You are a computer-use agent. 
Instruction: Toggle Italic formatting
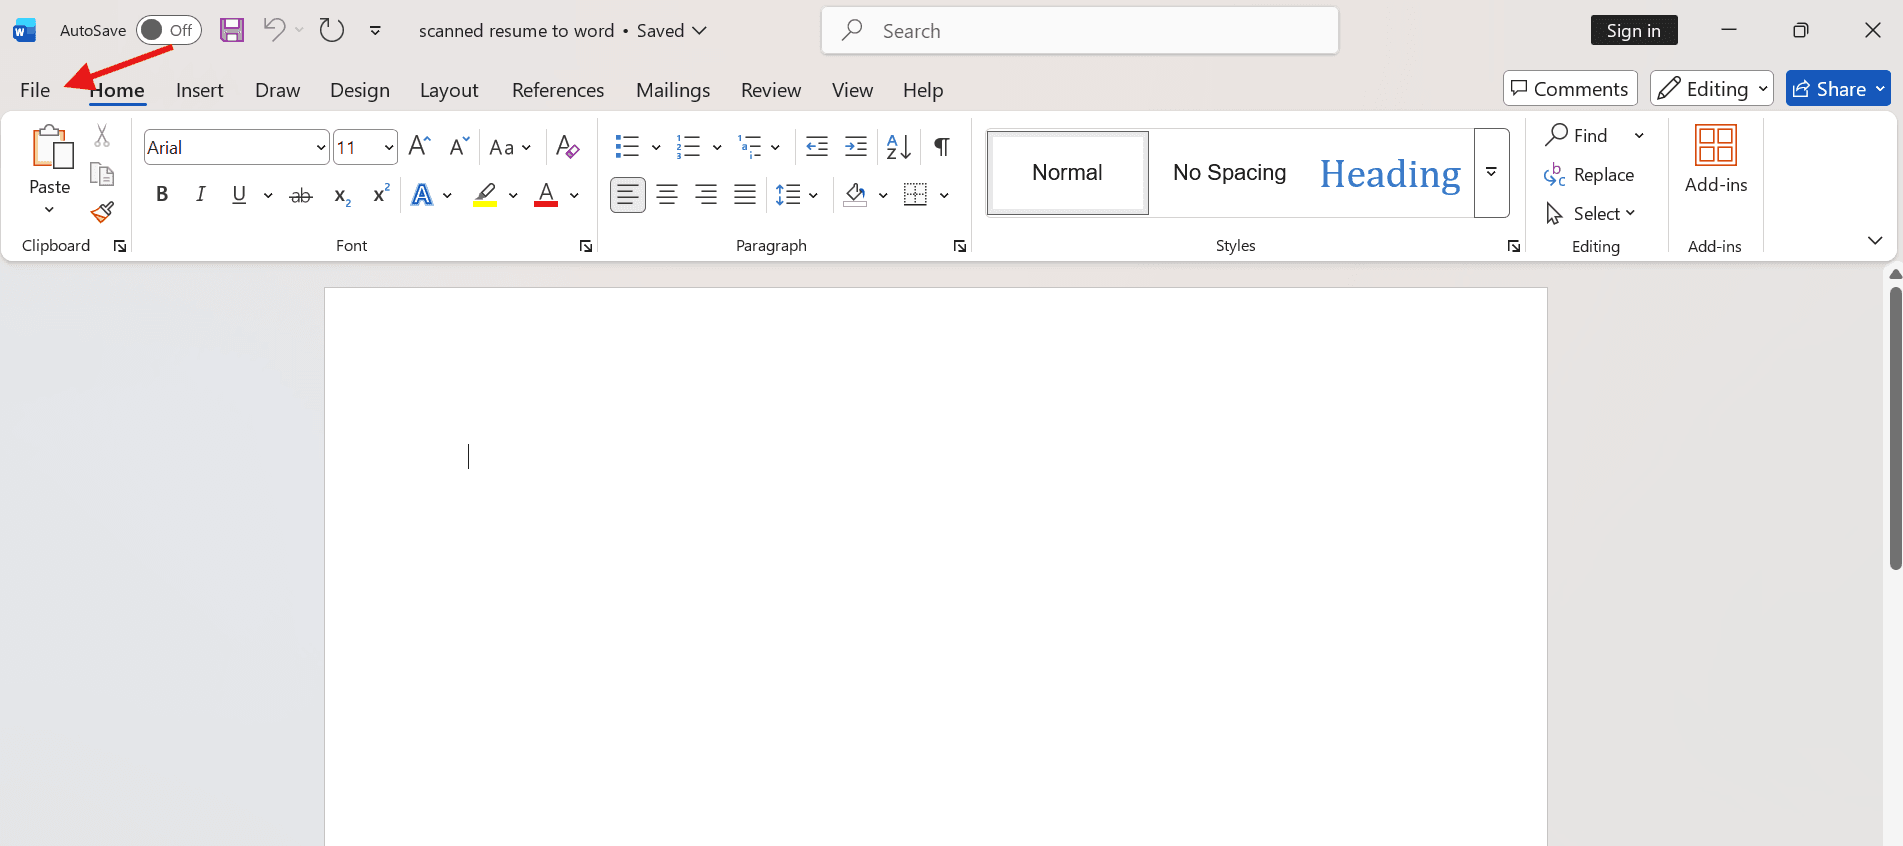coord(201,195)
